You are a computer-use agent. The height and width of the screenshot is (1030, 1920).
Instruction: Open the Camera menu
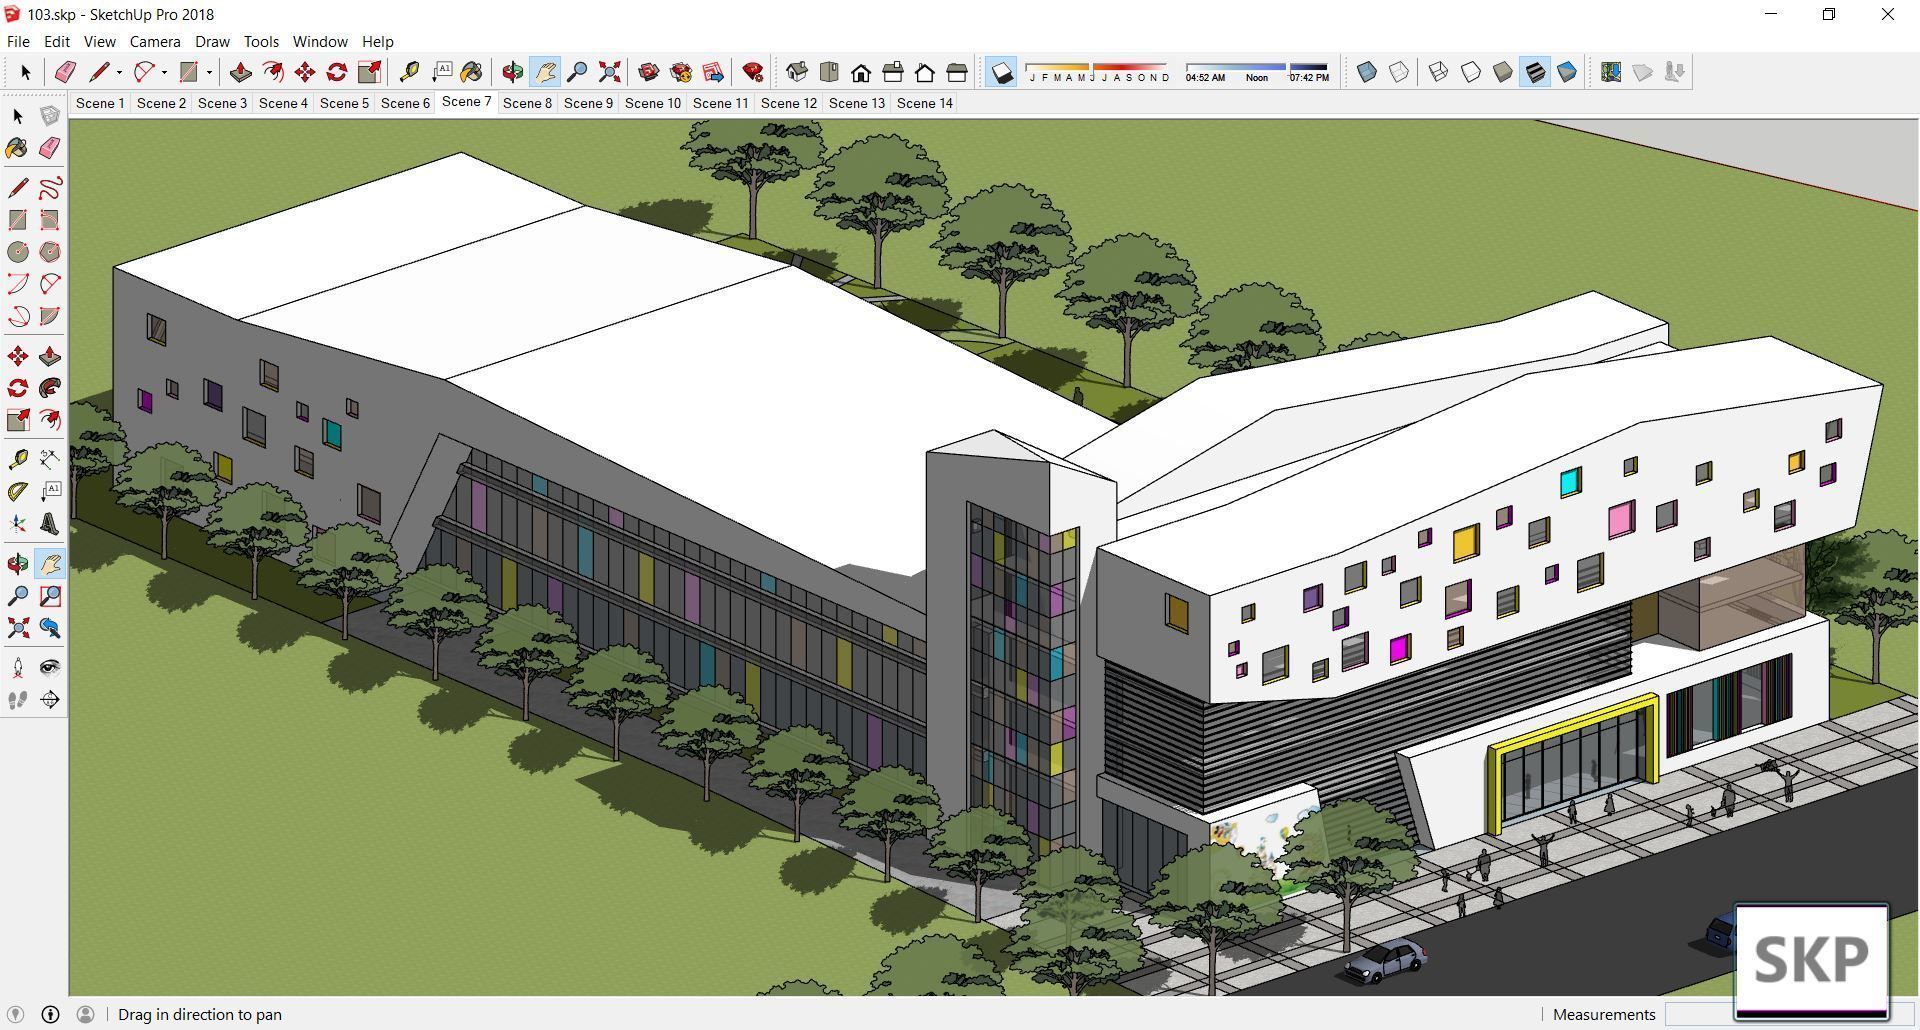point(155,41)
